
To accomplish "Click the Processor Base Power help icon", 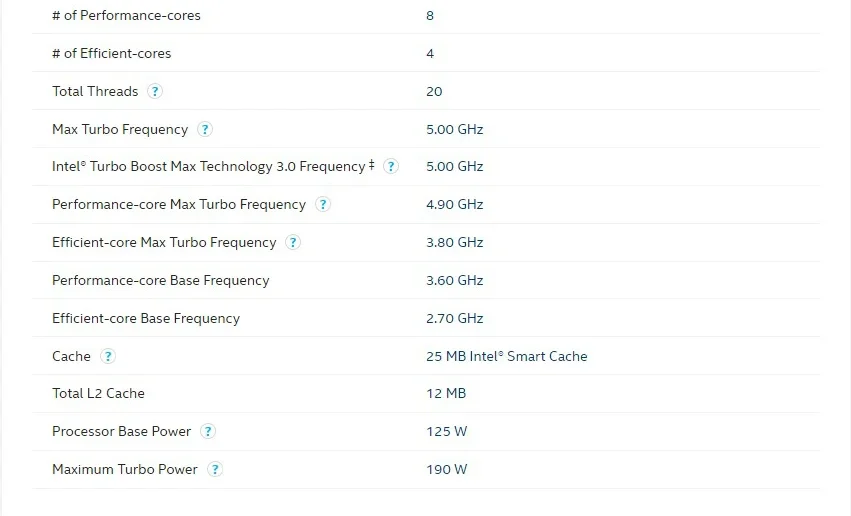I will [208, 431].
